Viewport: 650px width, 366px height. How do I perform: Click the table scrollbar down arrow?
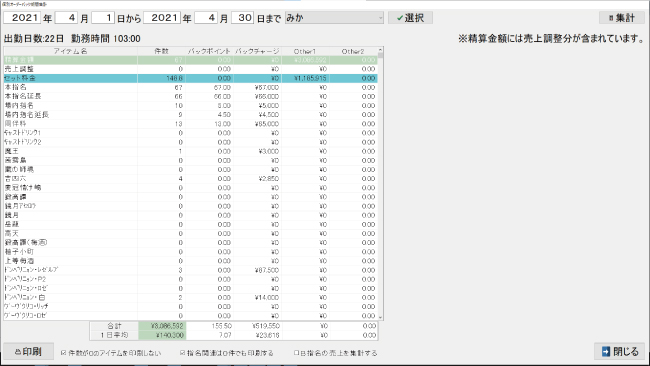coord(380,317)
